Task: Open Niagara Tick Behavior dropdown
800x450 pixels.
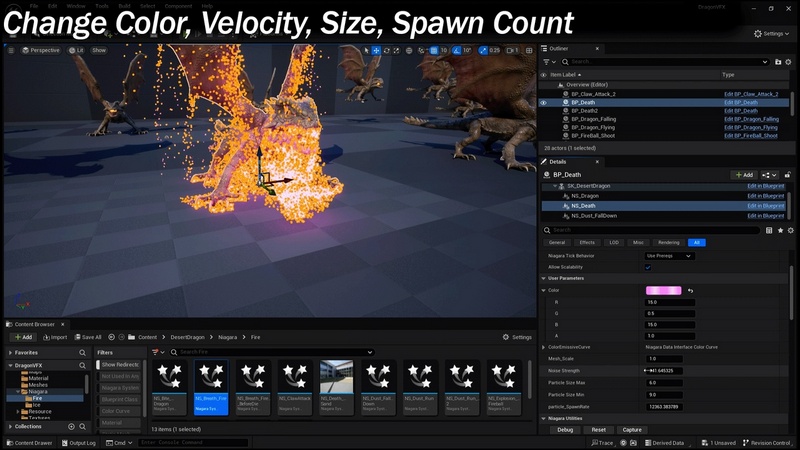Action: pyautogui.click(x=669, y=256)
